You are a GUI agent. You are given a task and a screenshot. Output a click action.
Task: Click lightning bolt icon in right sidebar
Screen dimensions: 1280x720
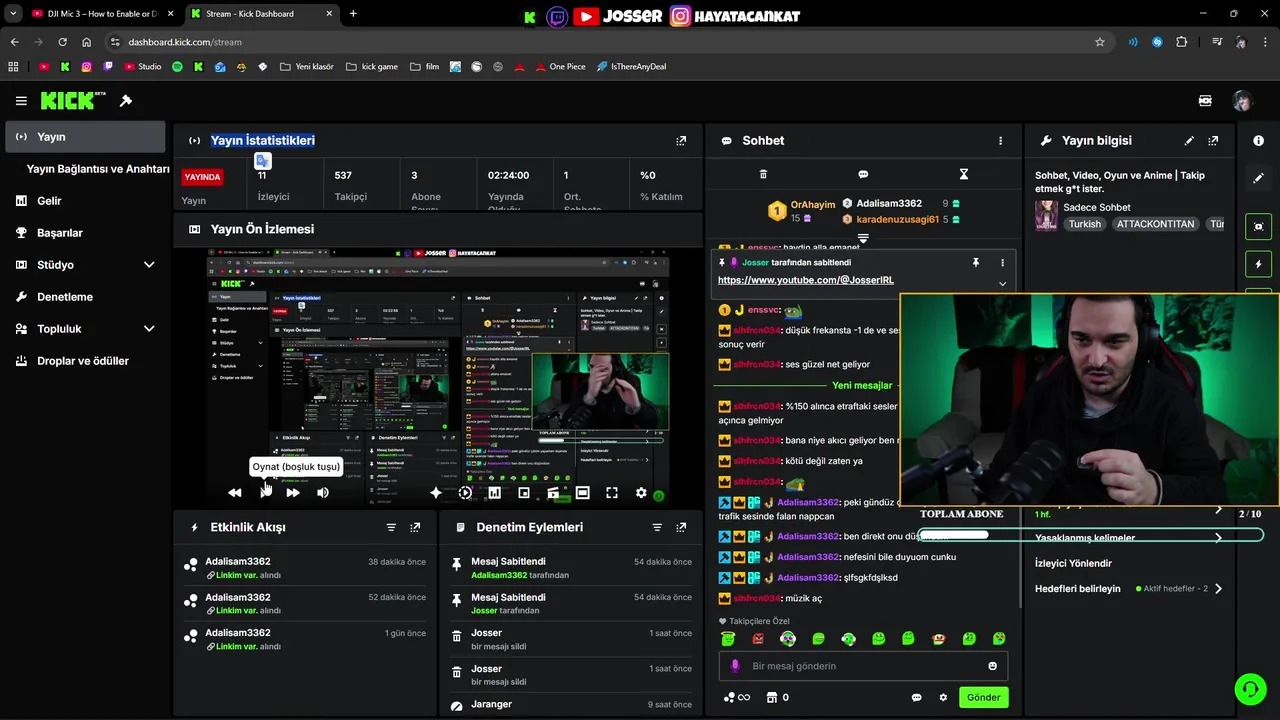[1258, 264]
